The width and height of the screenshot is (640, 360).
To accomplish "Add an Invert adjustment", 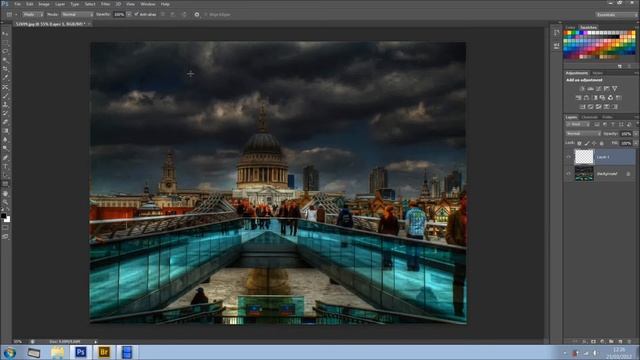I will tap(582, 107).
